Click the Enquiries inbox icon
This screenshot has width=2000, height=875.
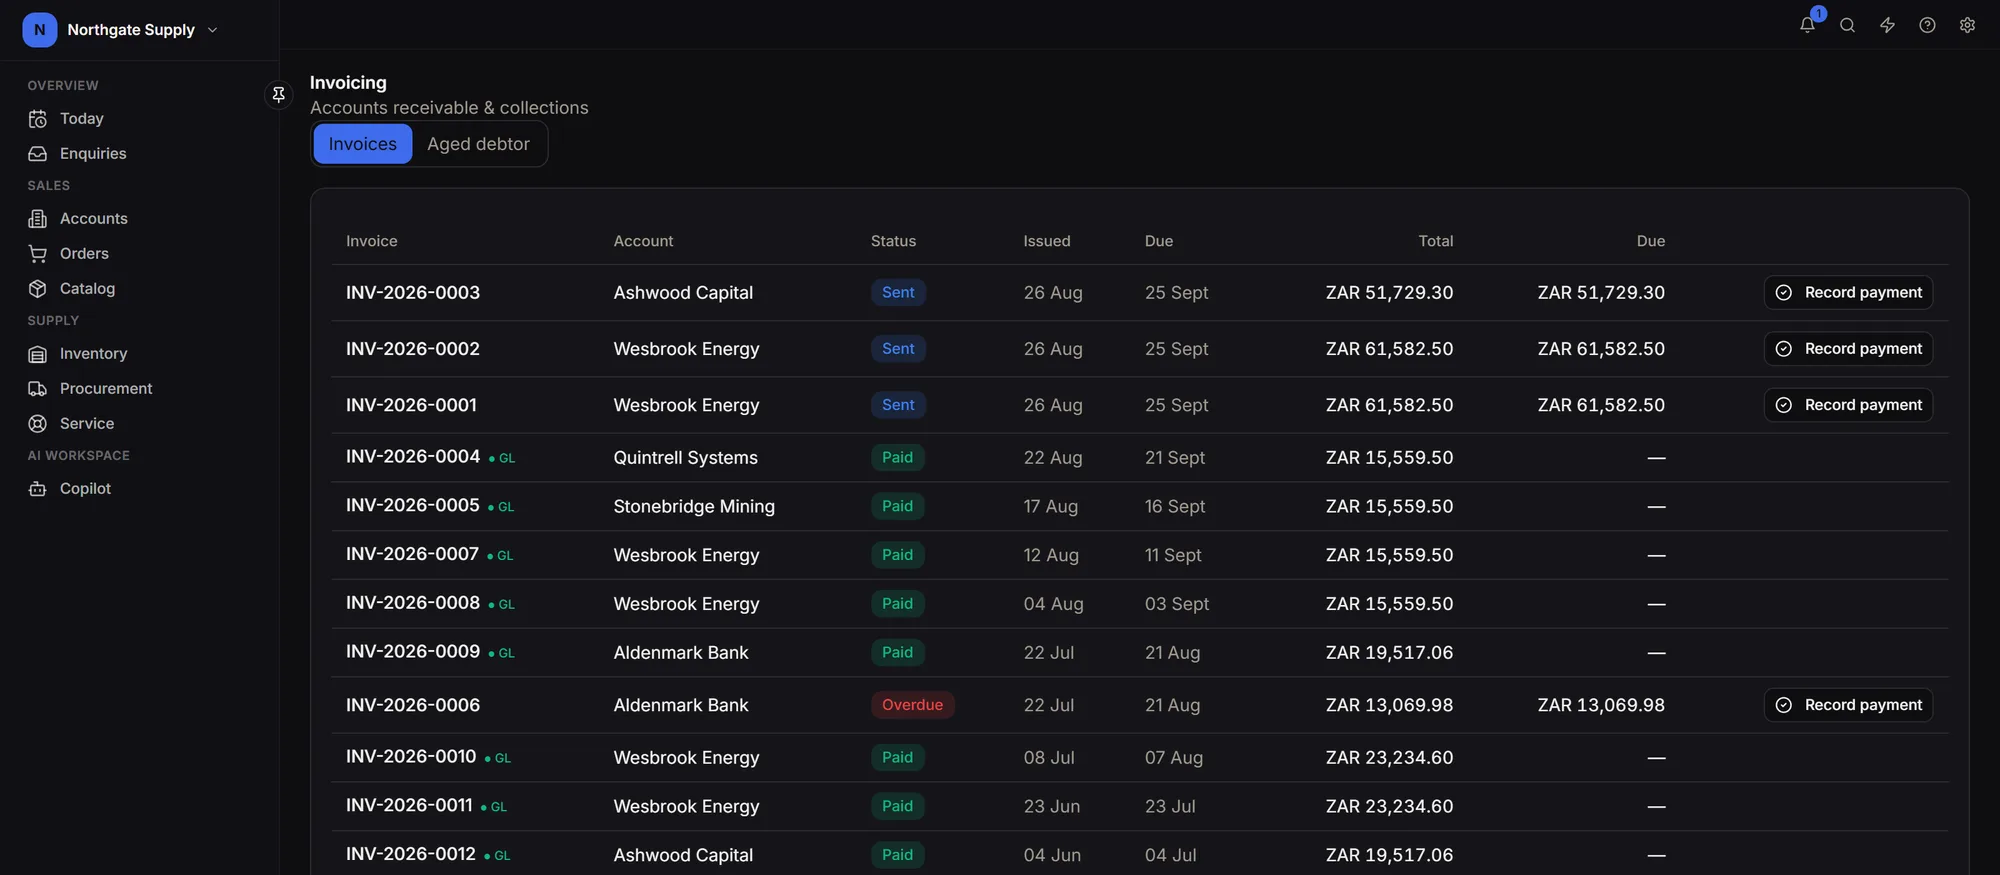(x=38, y=154)
